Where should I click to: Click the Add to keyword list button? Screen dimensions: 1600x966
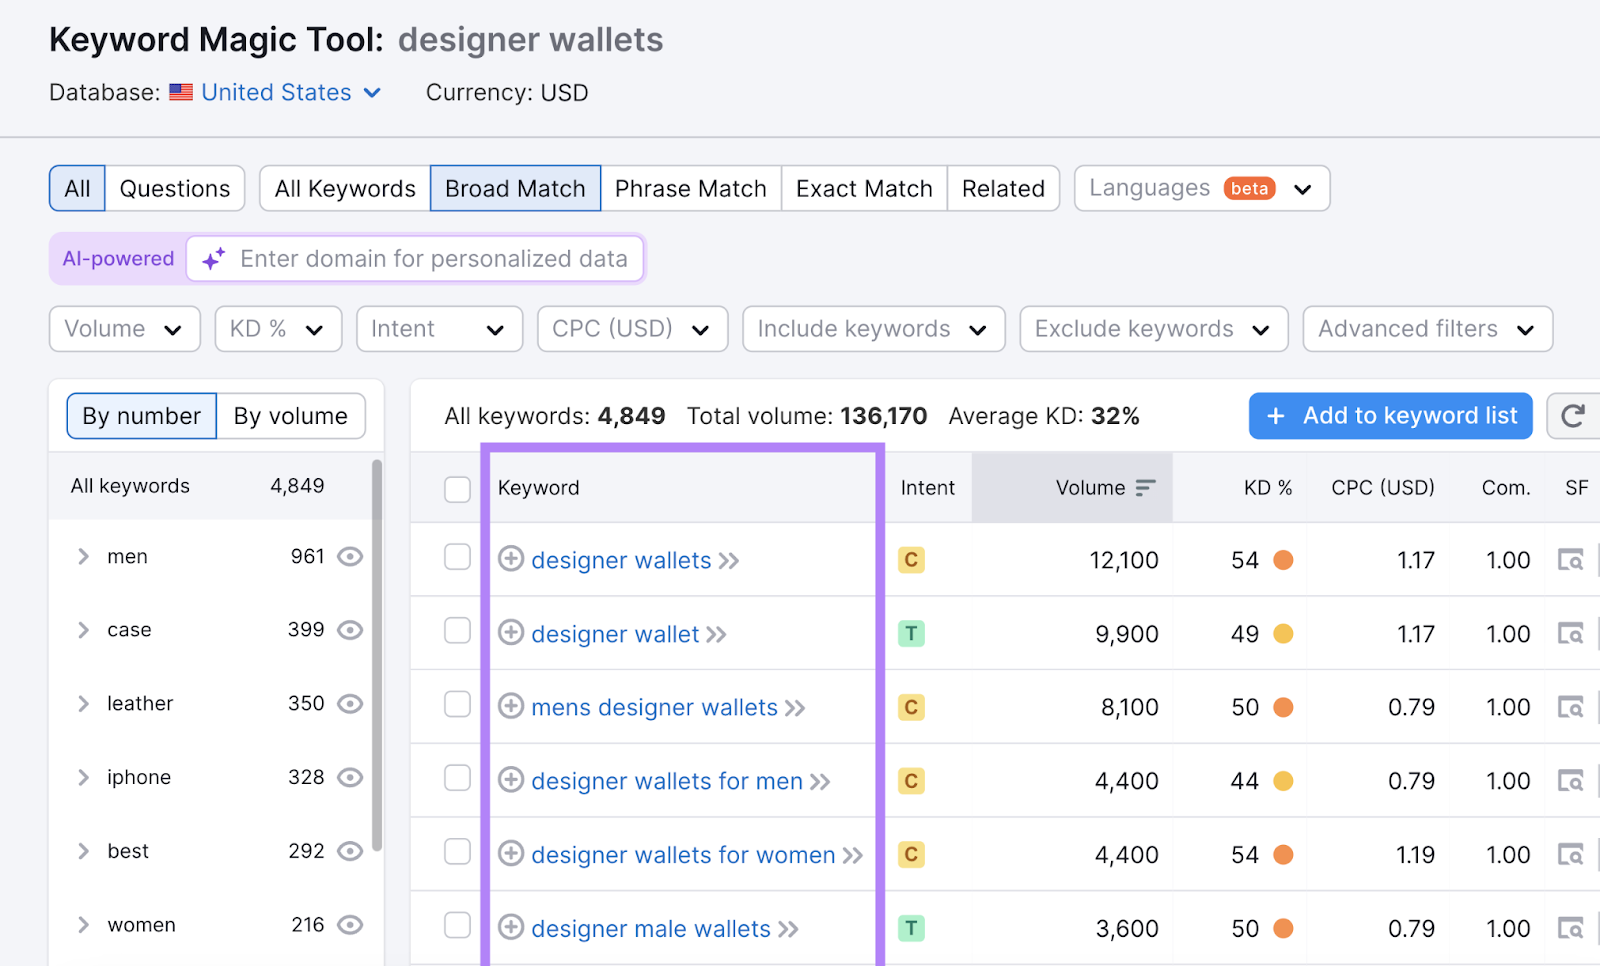tap(1389, 416)
